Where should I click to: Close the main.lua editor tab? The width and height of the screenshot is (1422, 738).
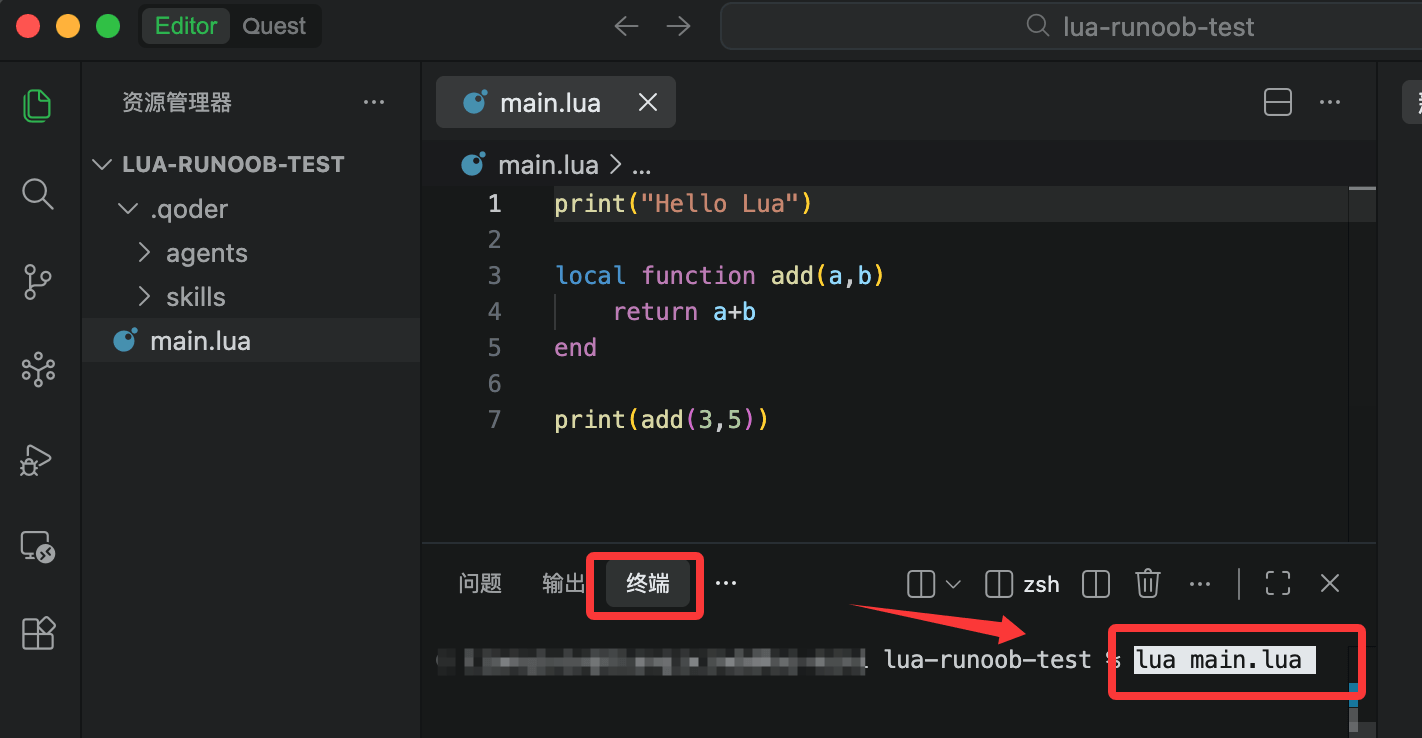click(x=648, y=102)
